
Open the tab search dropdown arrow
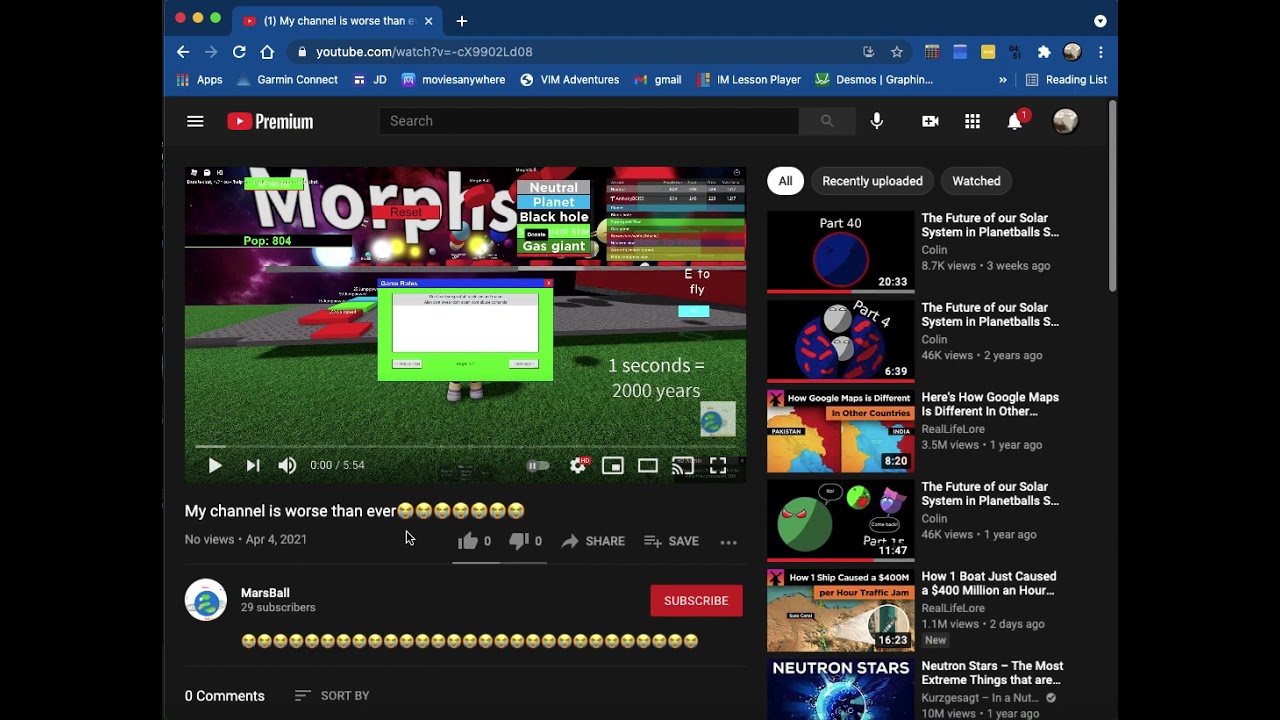point(1100,20)
